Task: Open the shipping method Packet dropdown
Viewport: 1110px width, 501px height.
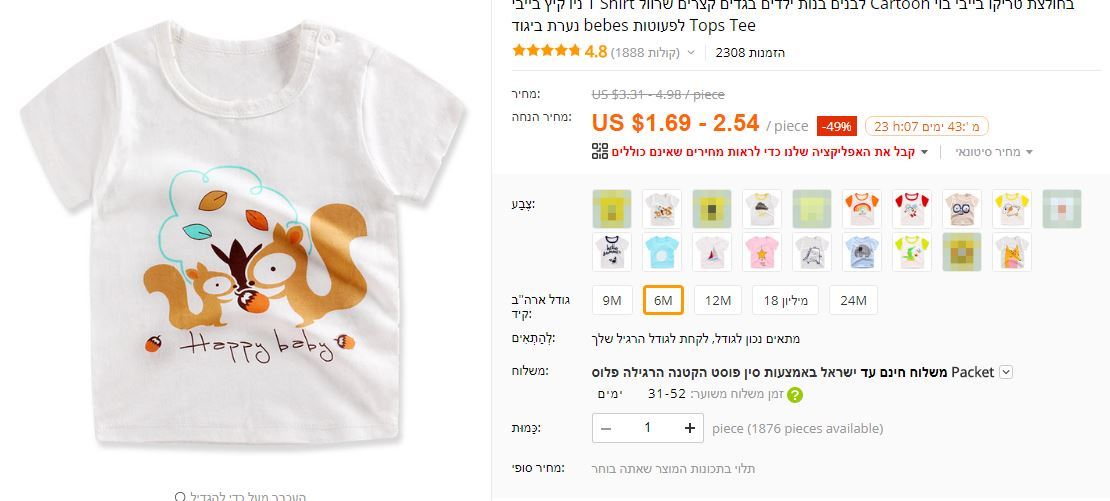Action: (x=1006, y=372)
